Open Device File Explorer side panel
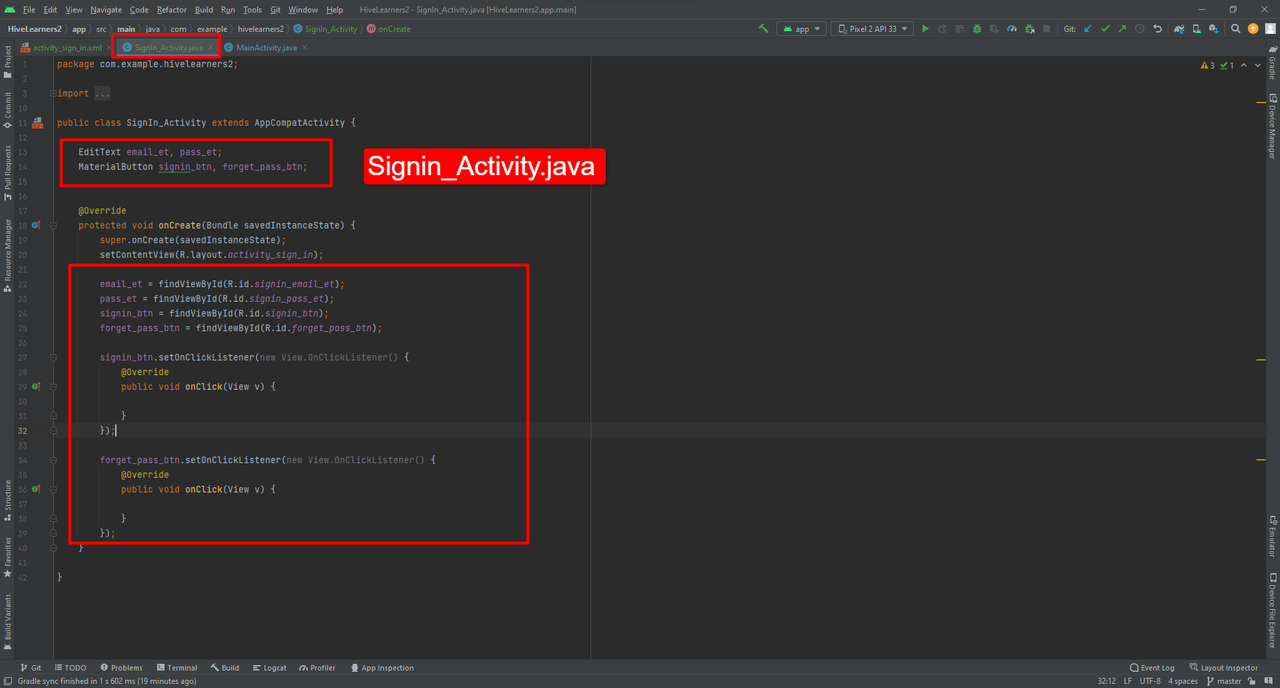The height and width of the screenshot is (688, 1280). 1272,611
